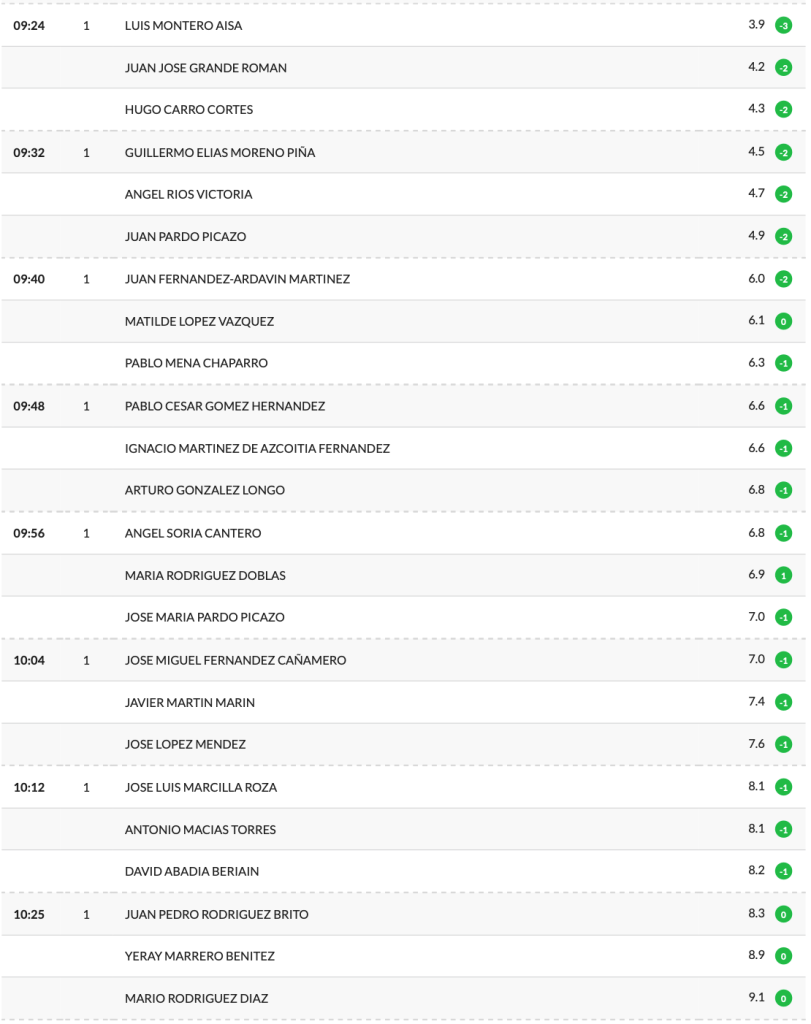Click the green badge for Hugo Carro Cortes
811x1024 pixels.
click(x=783, y=110)
